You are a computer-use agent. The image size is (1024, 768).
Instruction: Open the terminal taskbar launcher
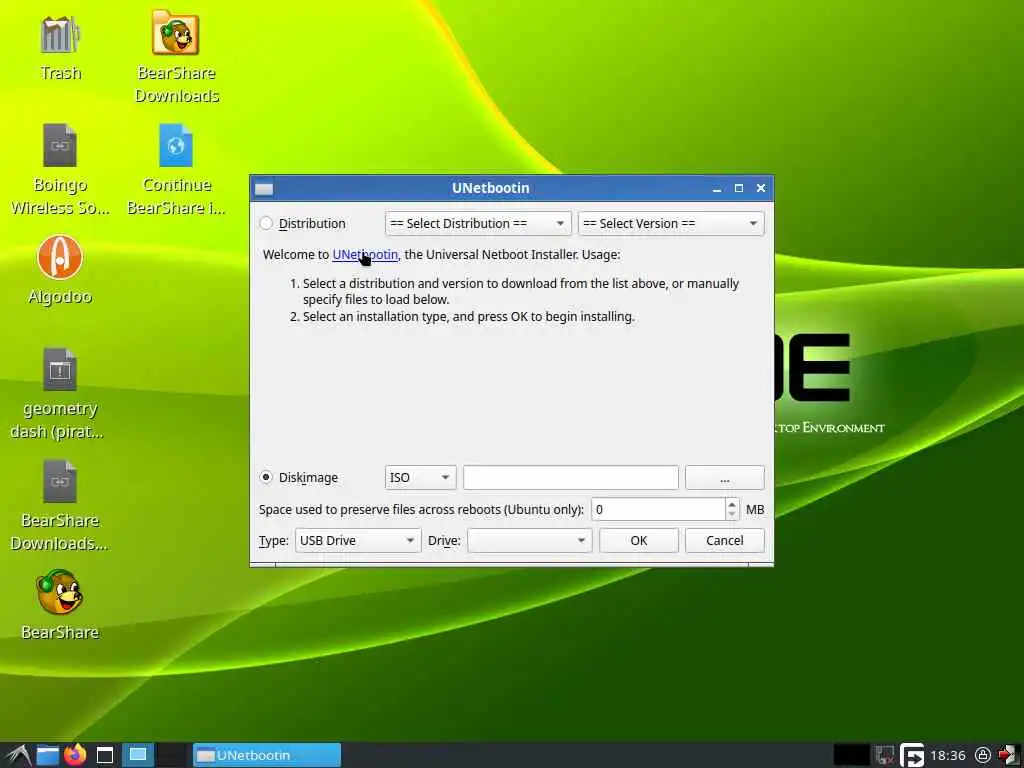[105, 756]
